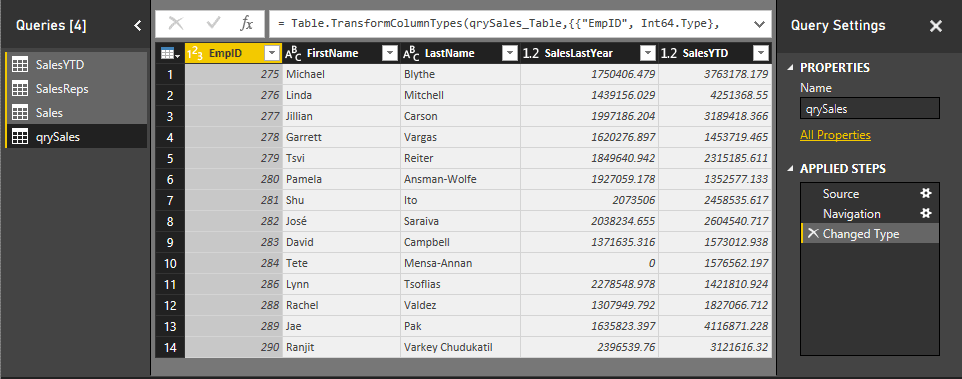
Task: Click the cell containing Mensa-Annan
Action: [x=460, y=264]
